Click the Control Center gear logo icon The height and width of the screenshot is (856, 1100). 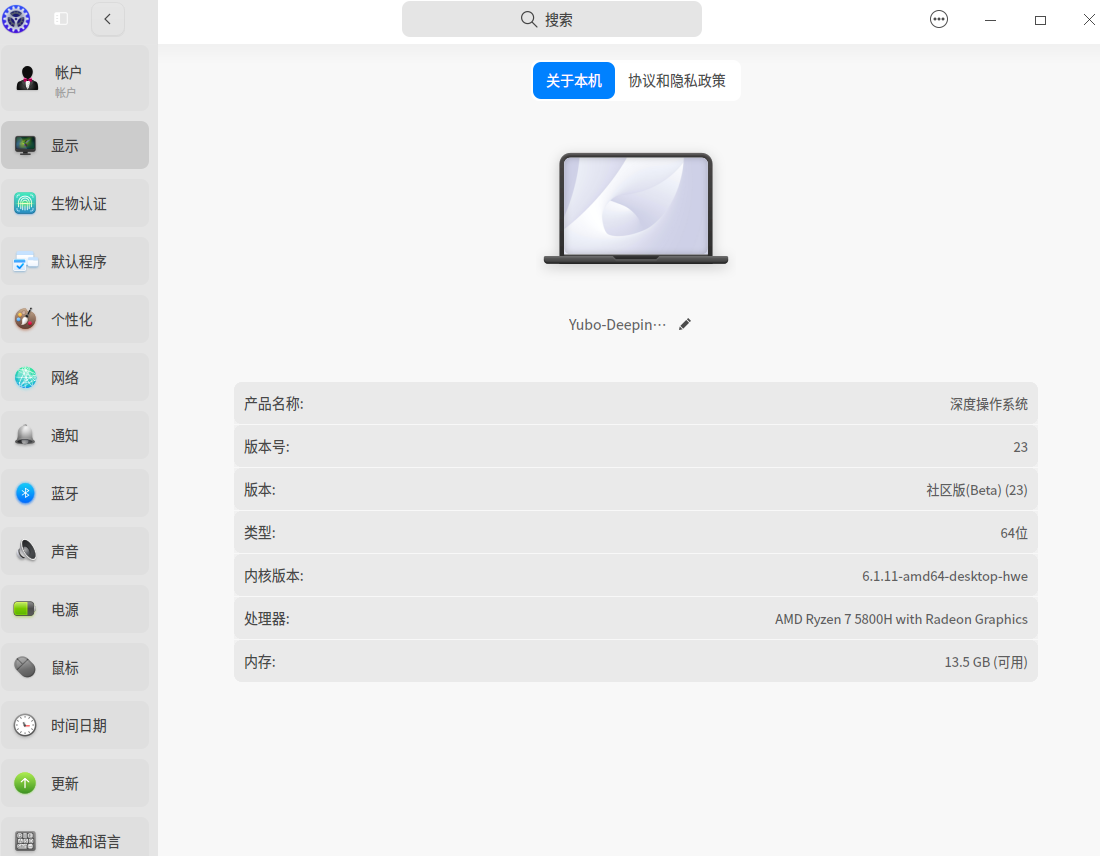[15, 18]
